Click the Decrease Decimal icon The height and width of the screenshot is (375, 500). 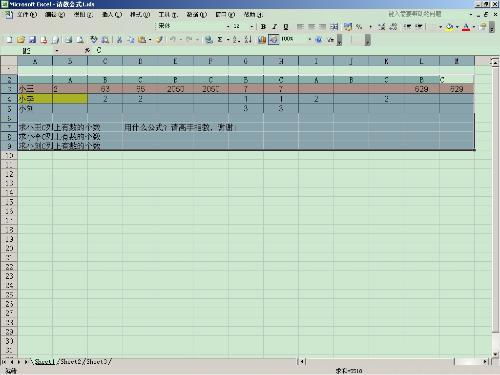click(x=393, y=27)
